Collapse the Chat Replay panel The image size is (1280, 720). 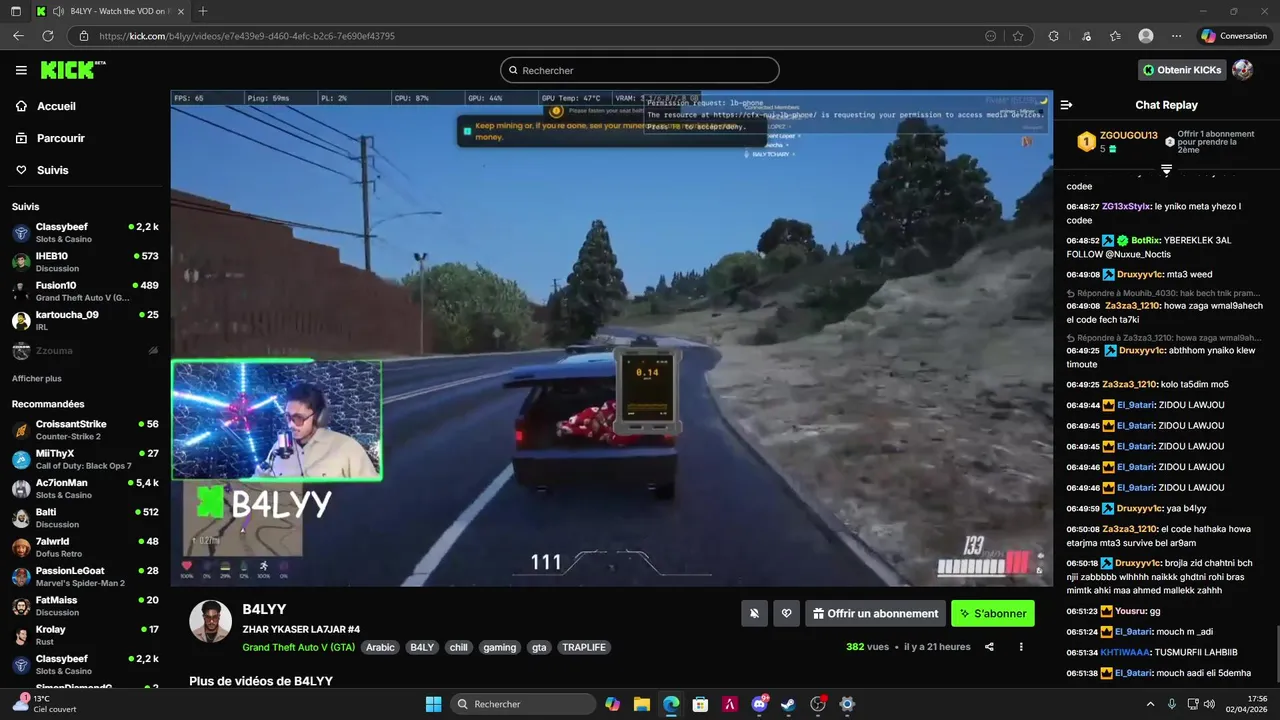[1066, 105]
